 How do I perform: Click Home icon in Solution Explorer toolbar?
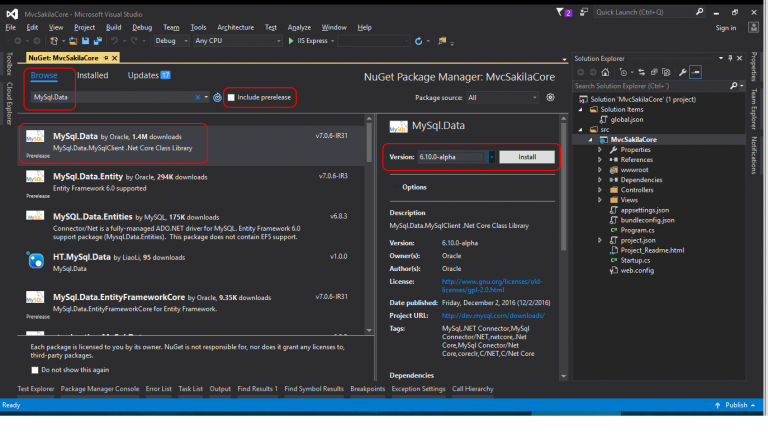tap(606, 72)
